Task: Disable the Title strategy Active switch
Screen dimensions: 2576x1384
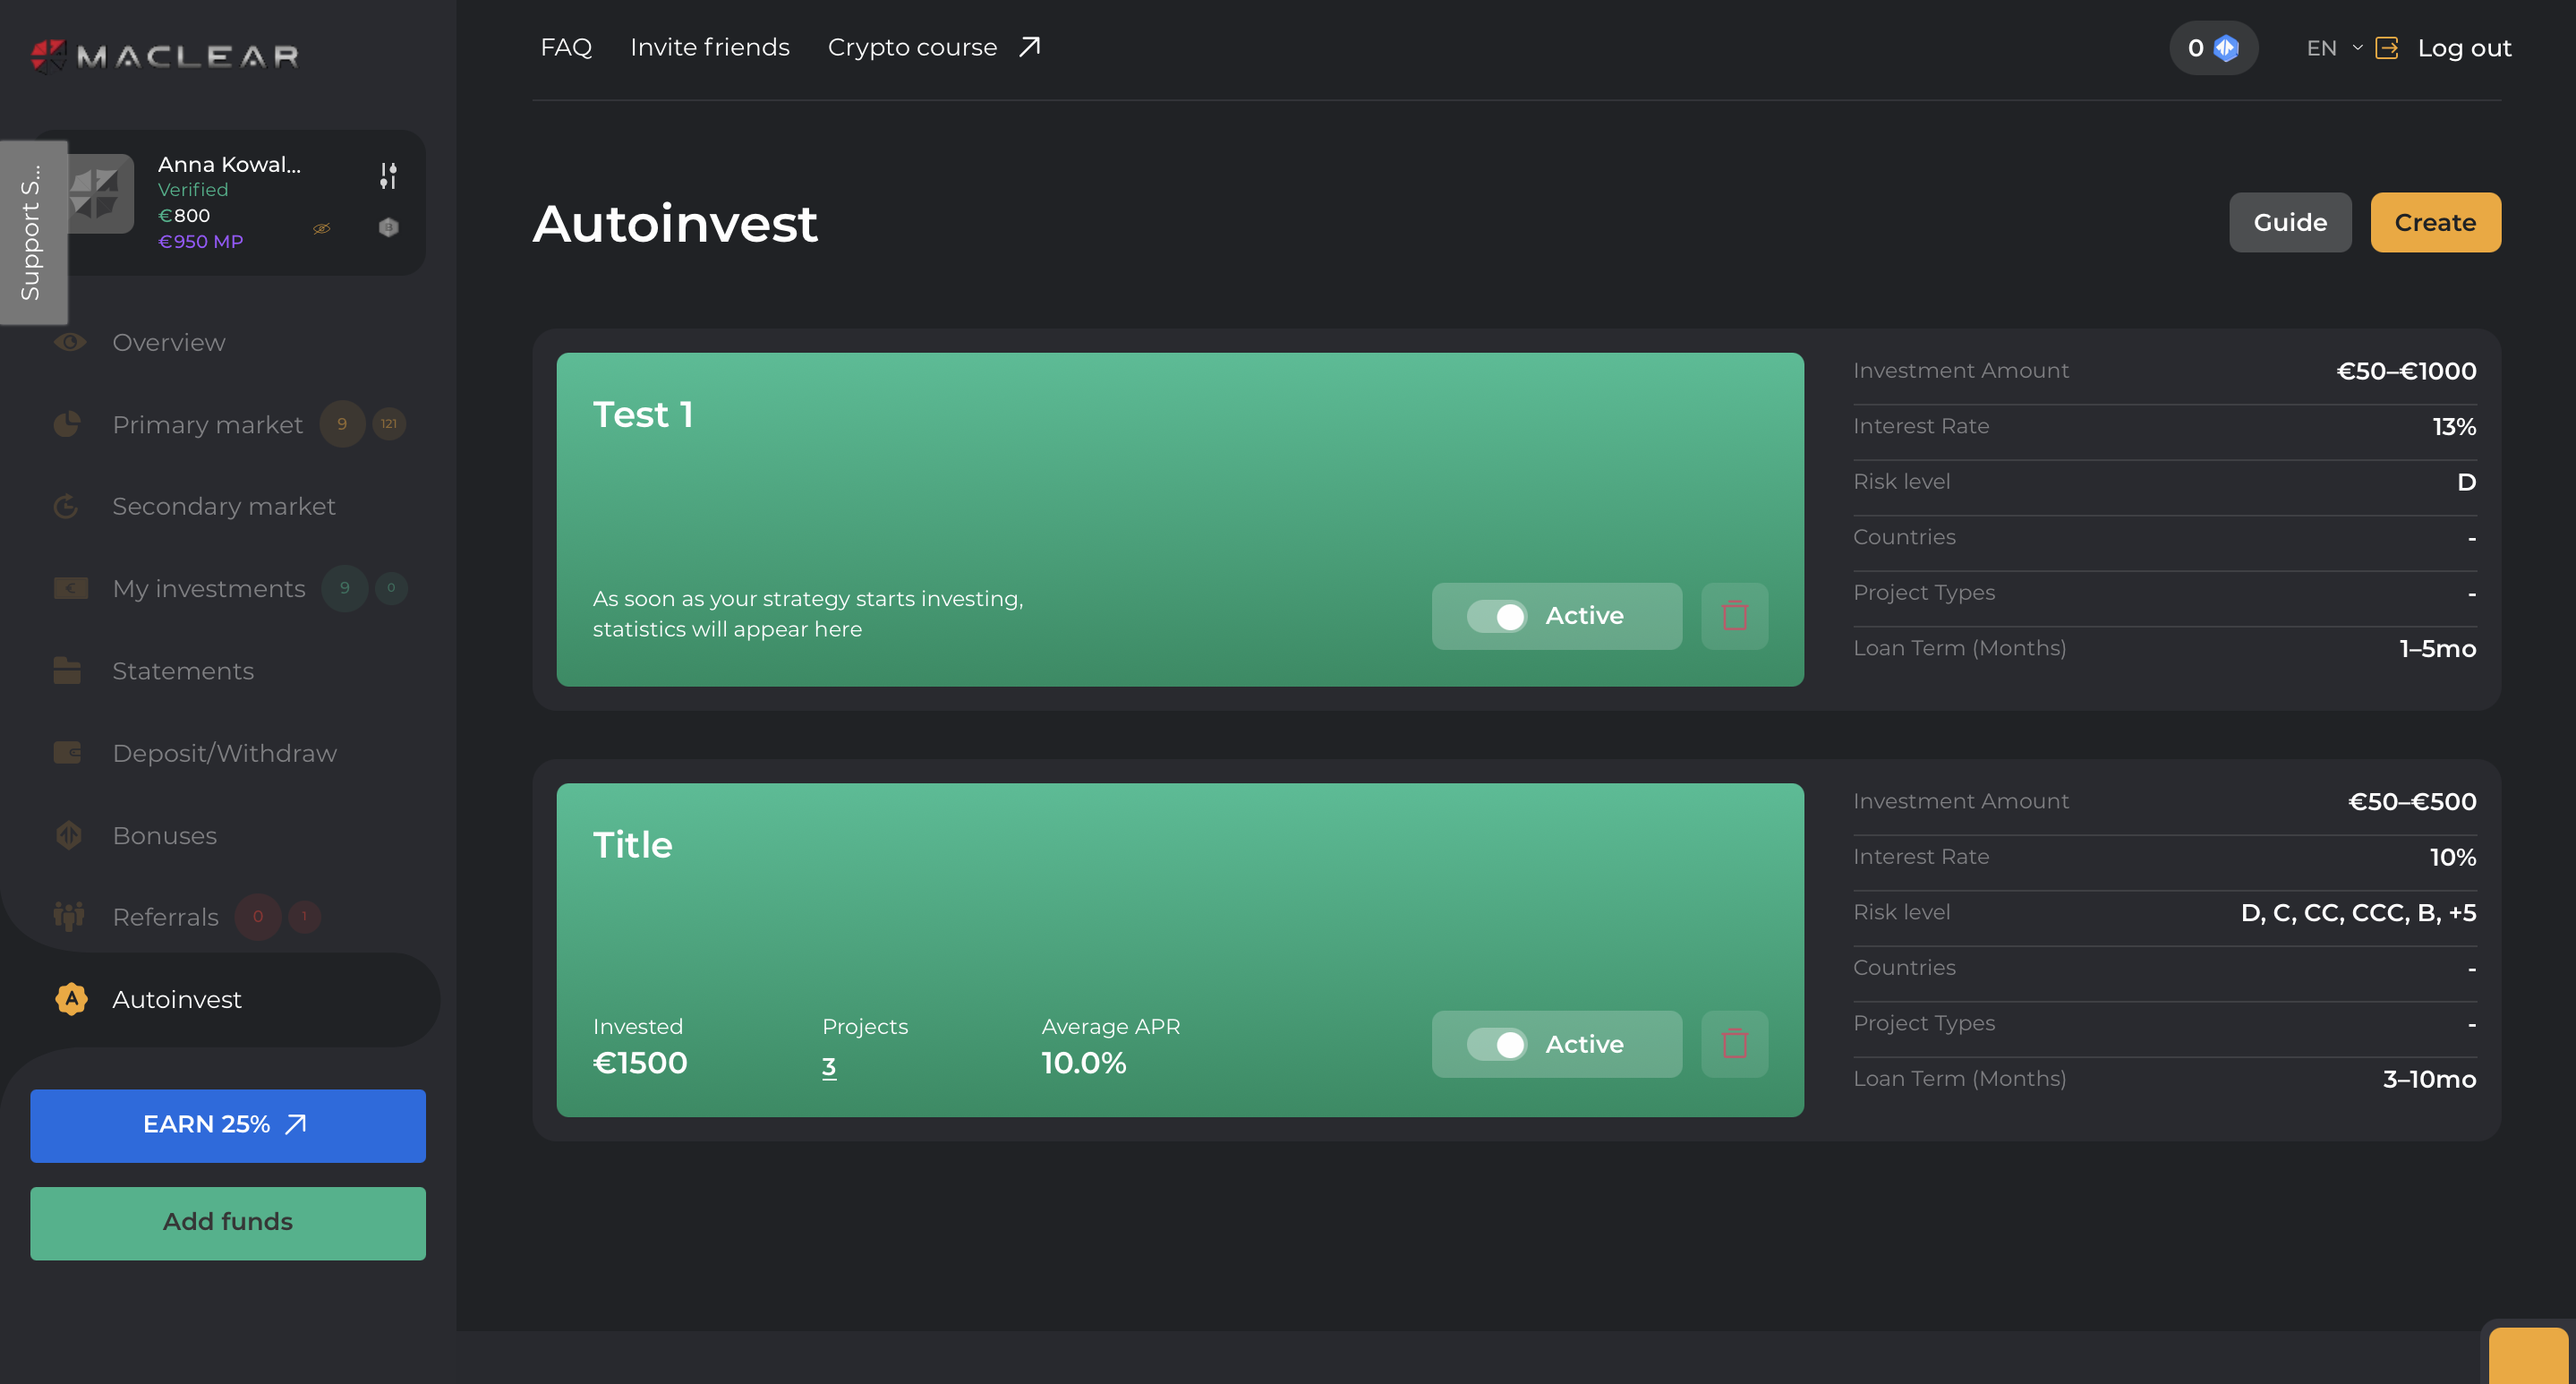Action: 1496,1044
